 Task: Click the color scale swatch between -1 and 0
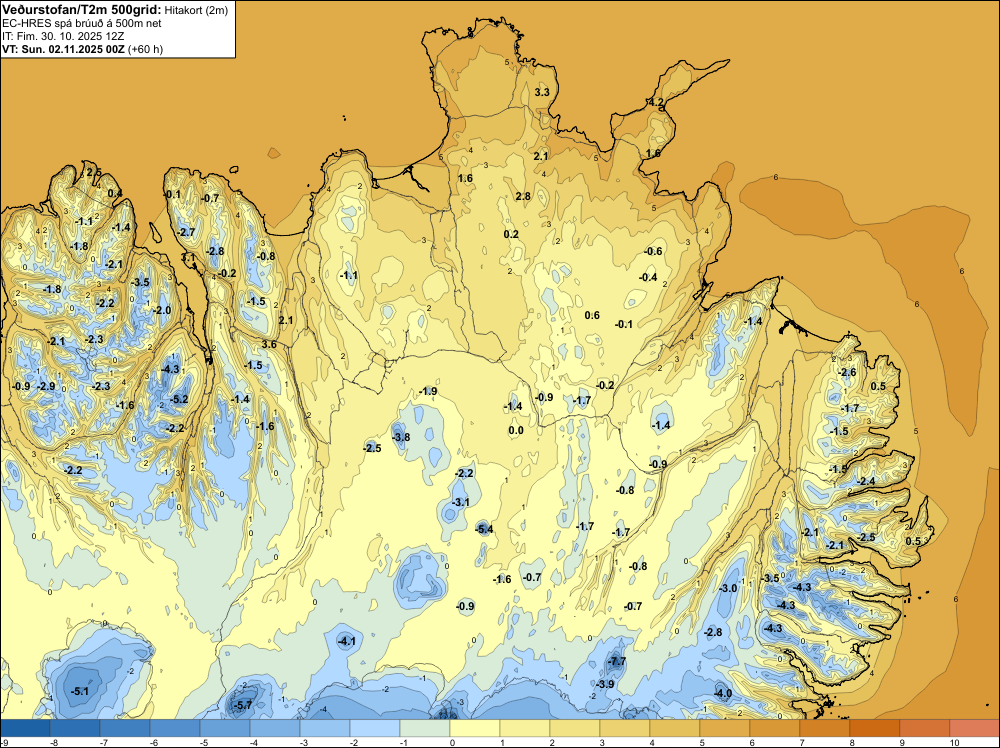(425, 728)
